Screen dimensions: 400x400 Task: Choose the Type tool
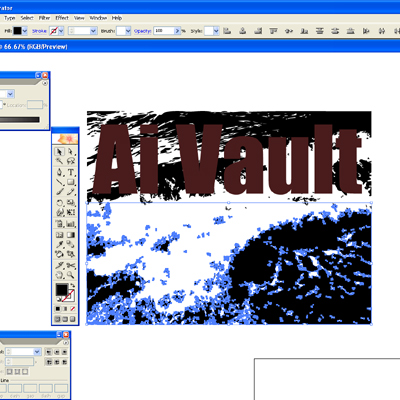(71, 172)
